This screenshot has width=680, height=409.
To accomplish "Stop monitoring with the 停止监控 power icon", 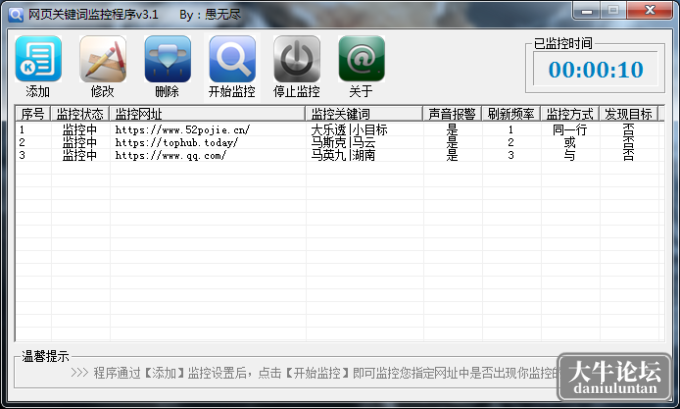I will [x=297, y=59].
